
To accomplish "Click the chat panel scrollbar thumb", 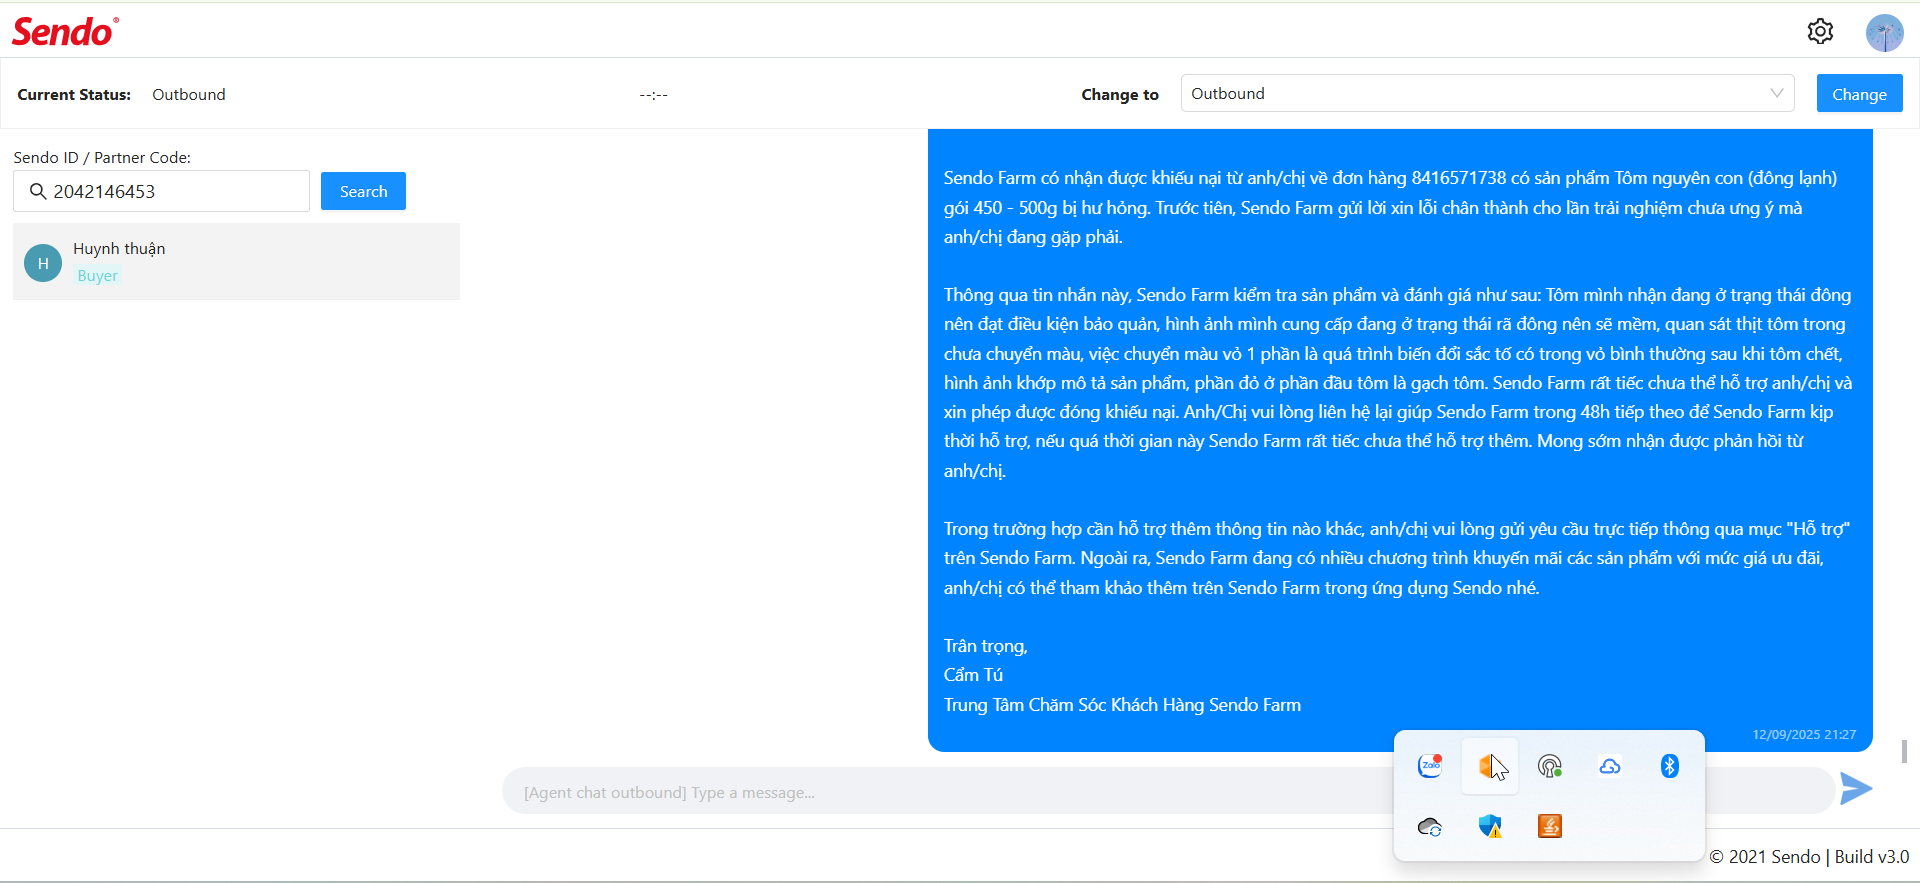I will tap(1904, 751).
